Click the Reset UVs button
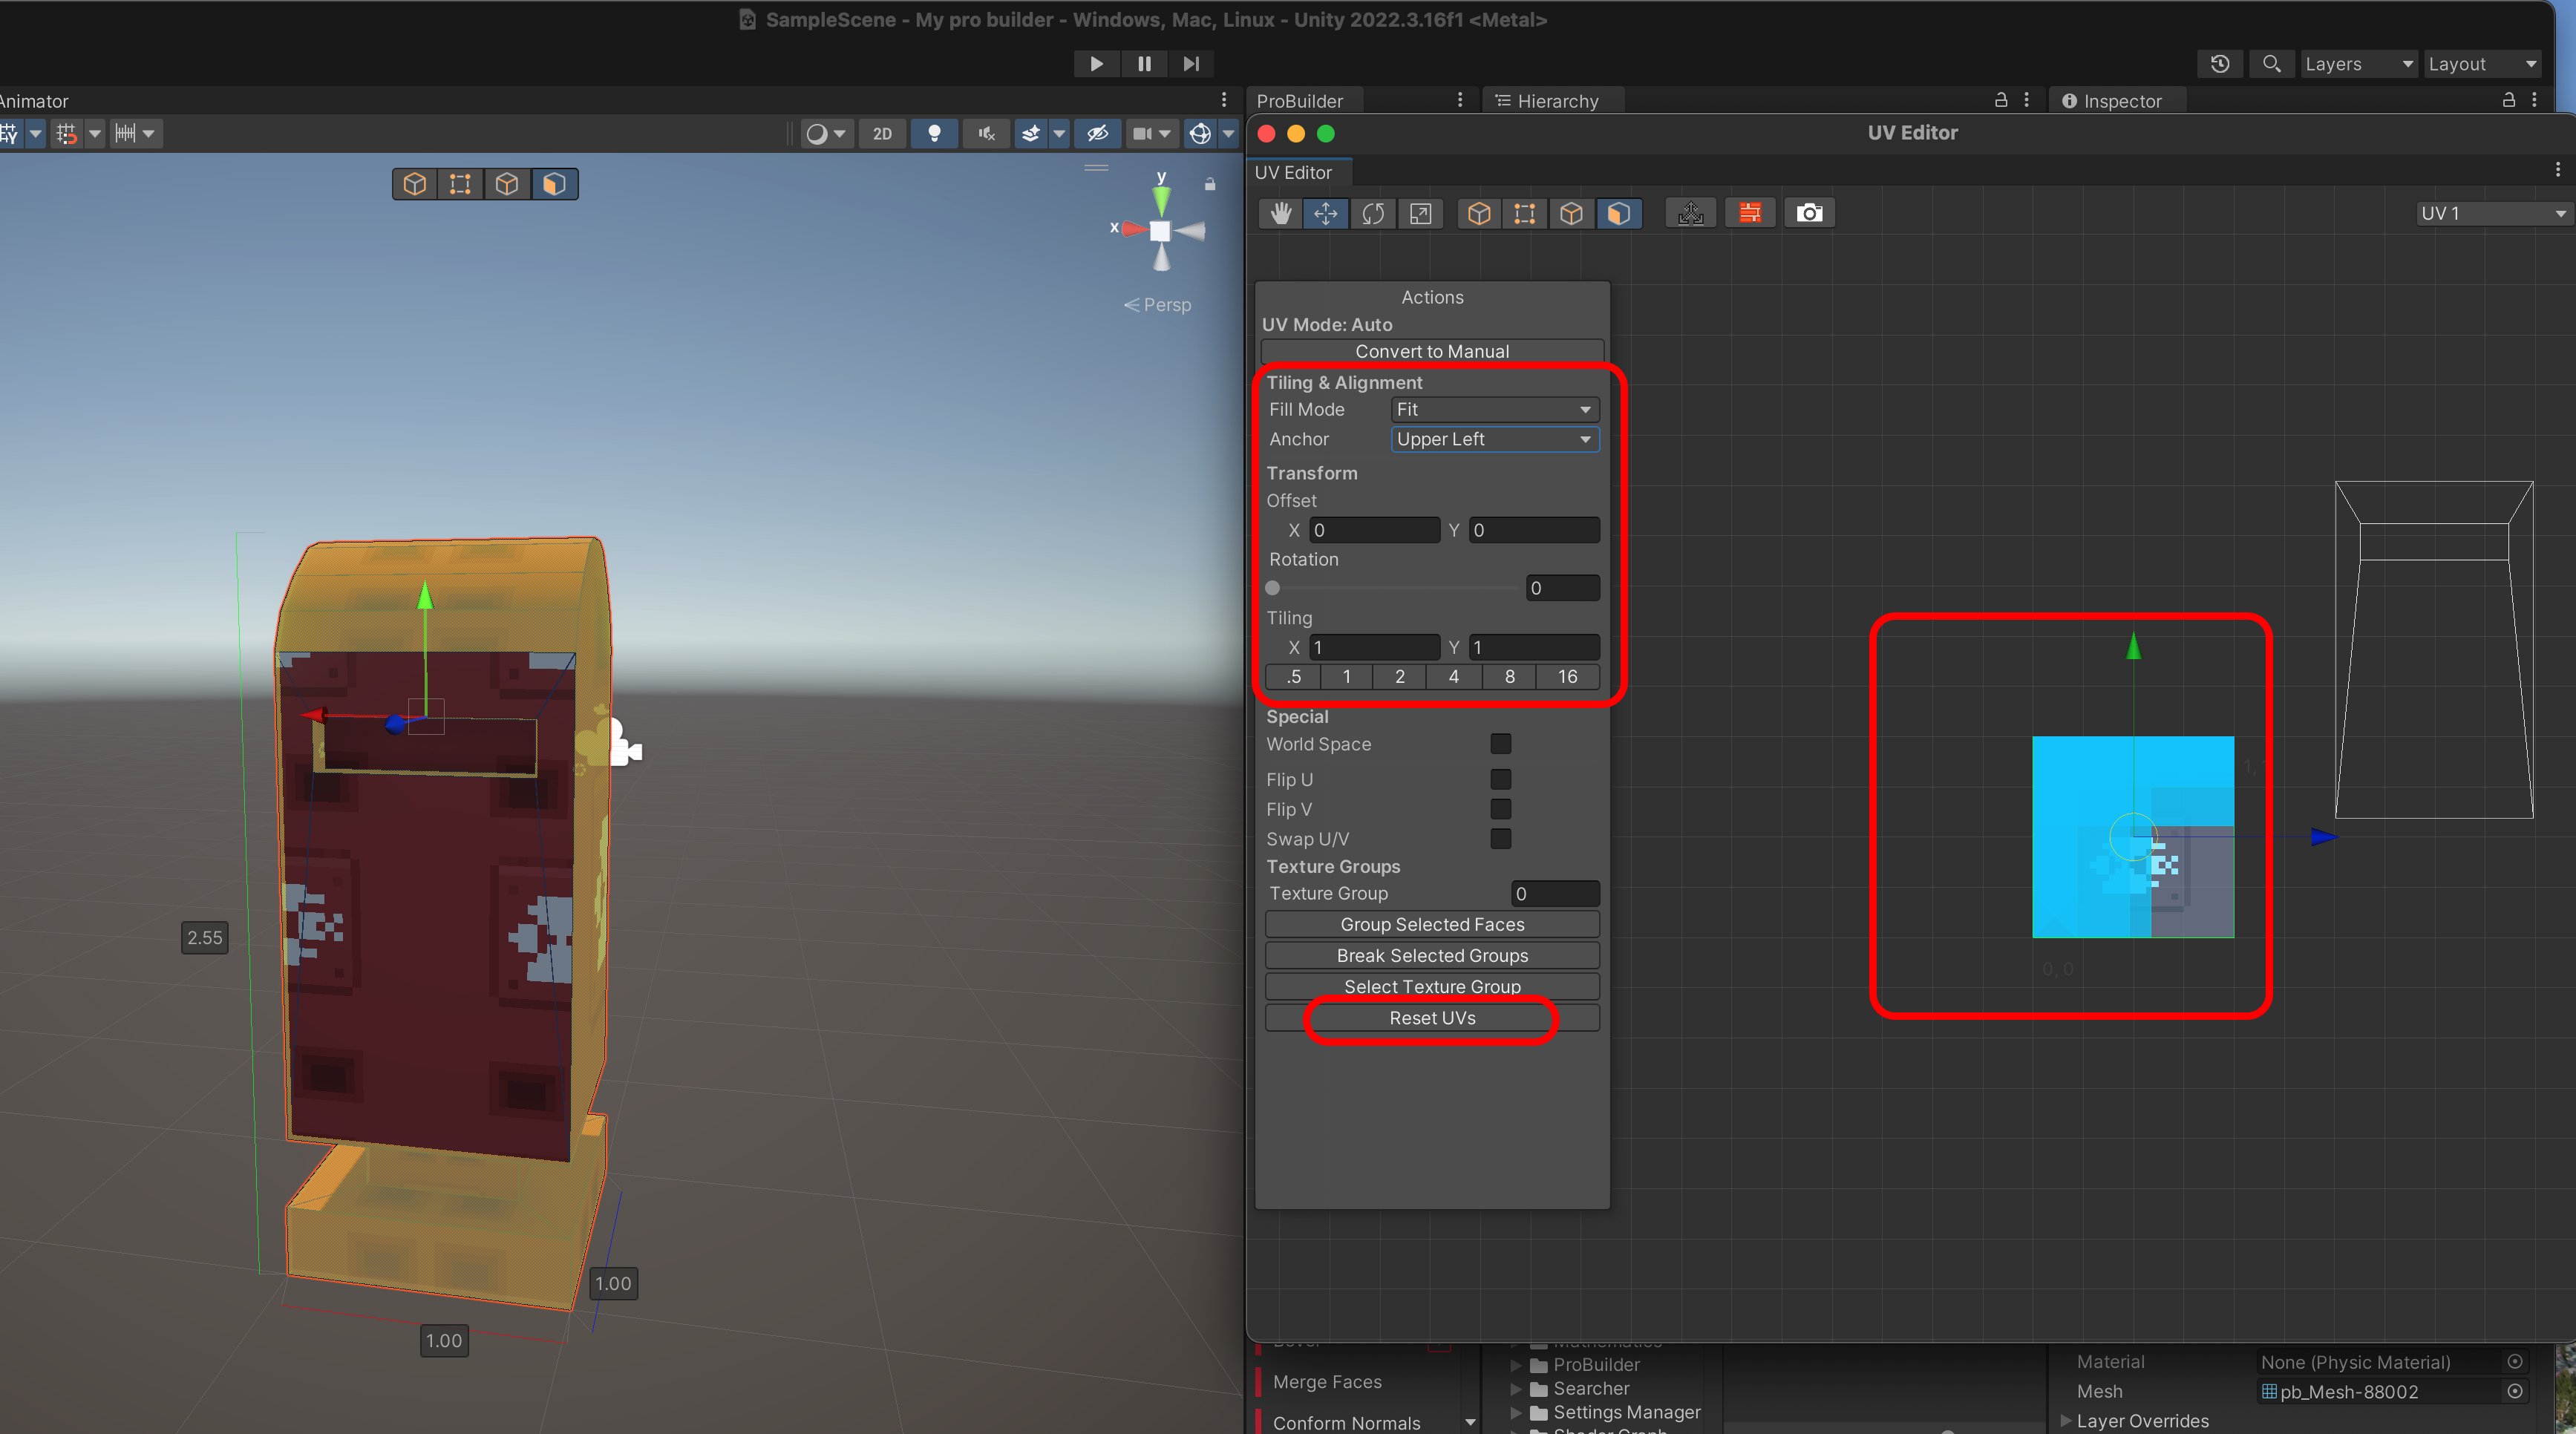Image resolution: width=2576 pixels, height=1434 pixels. 1431,1018
